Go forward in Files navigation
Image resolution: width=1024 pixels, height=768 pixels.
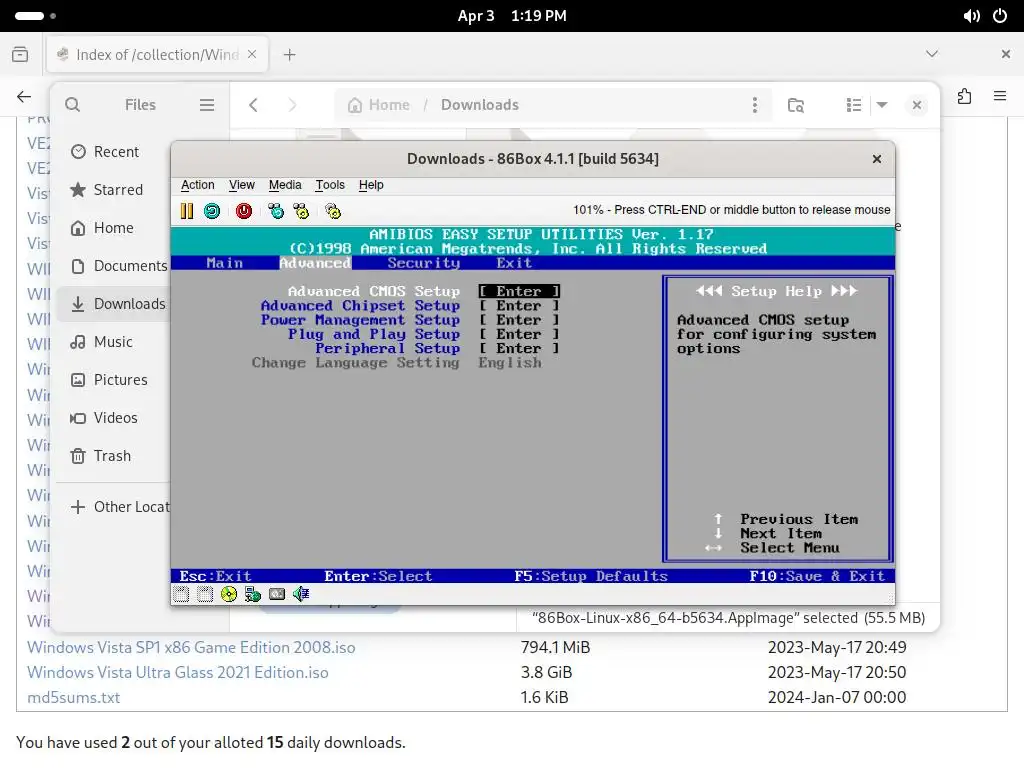click(x=292, y=104)
